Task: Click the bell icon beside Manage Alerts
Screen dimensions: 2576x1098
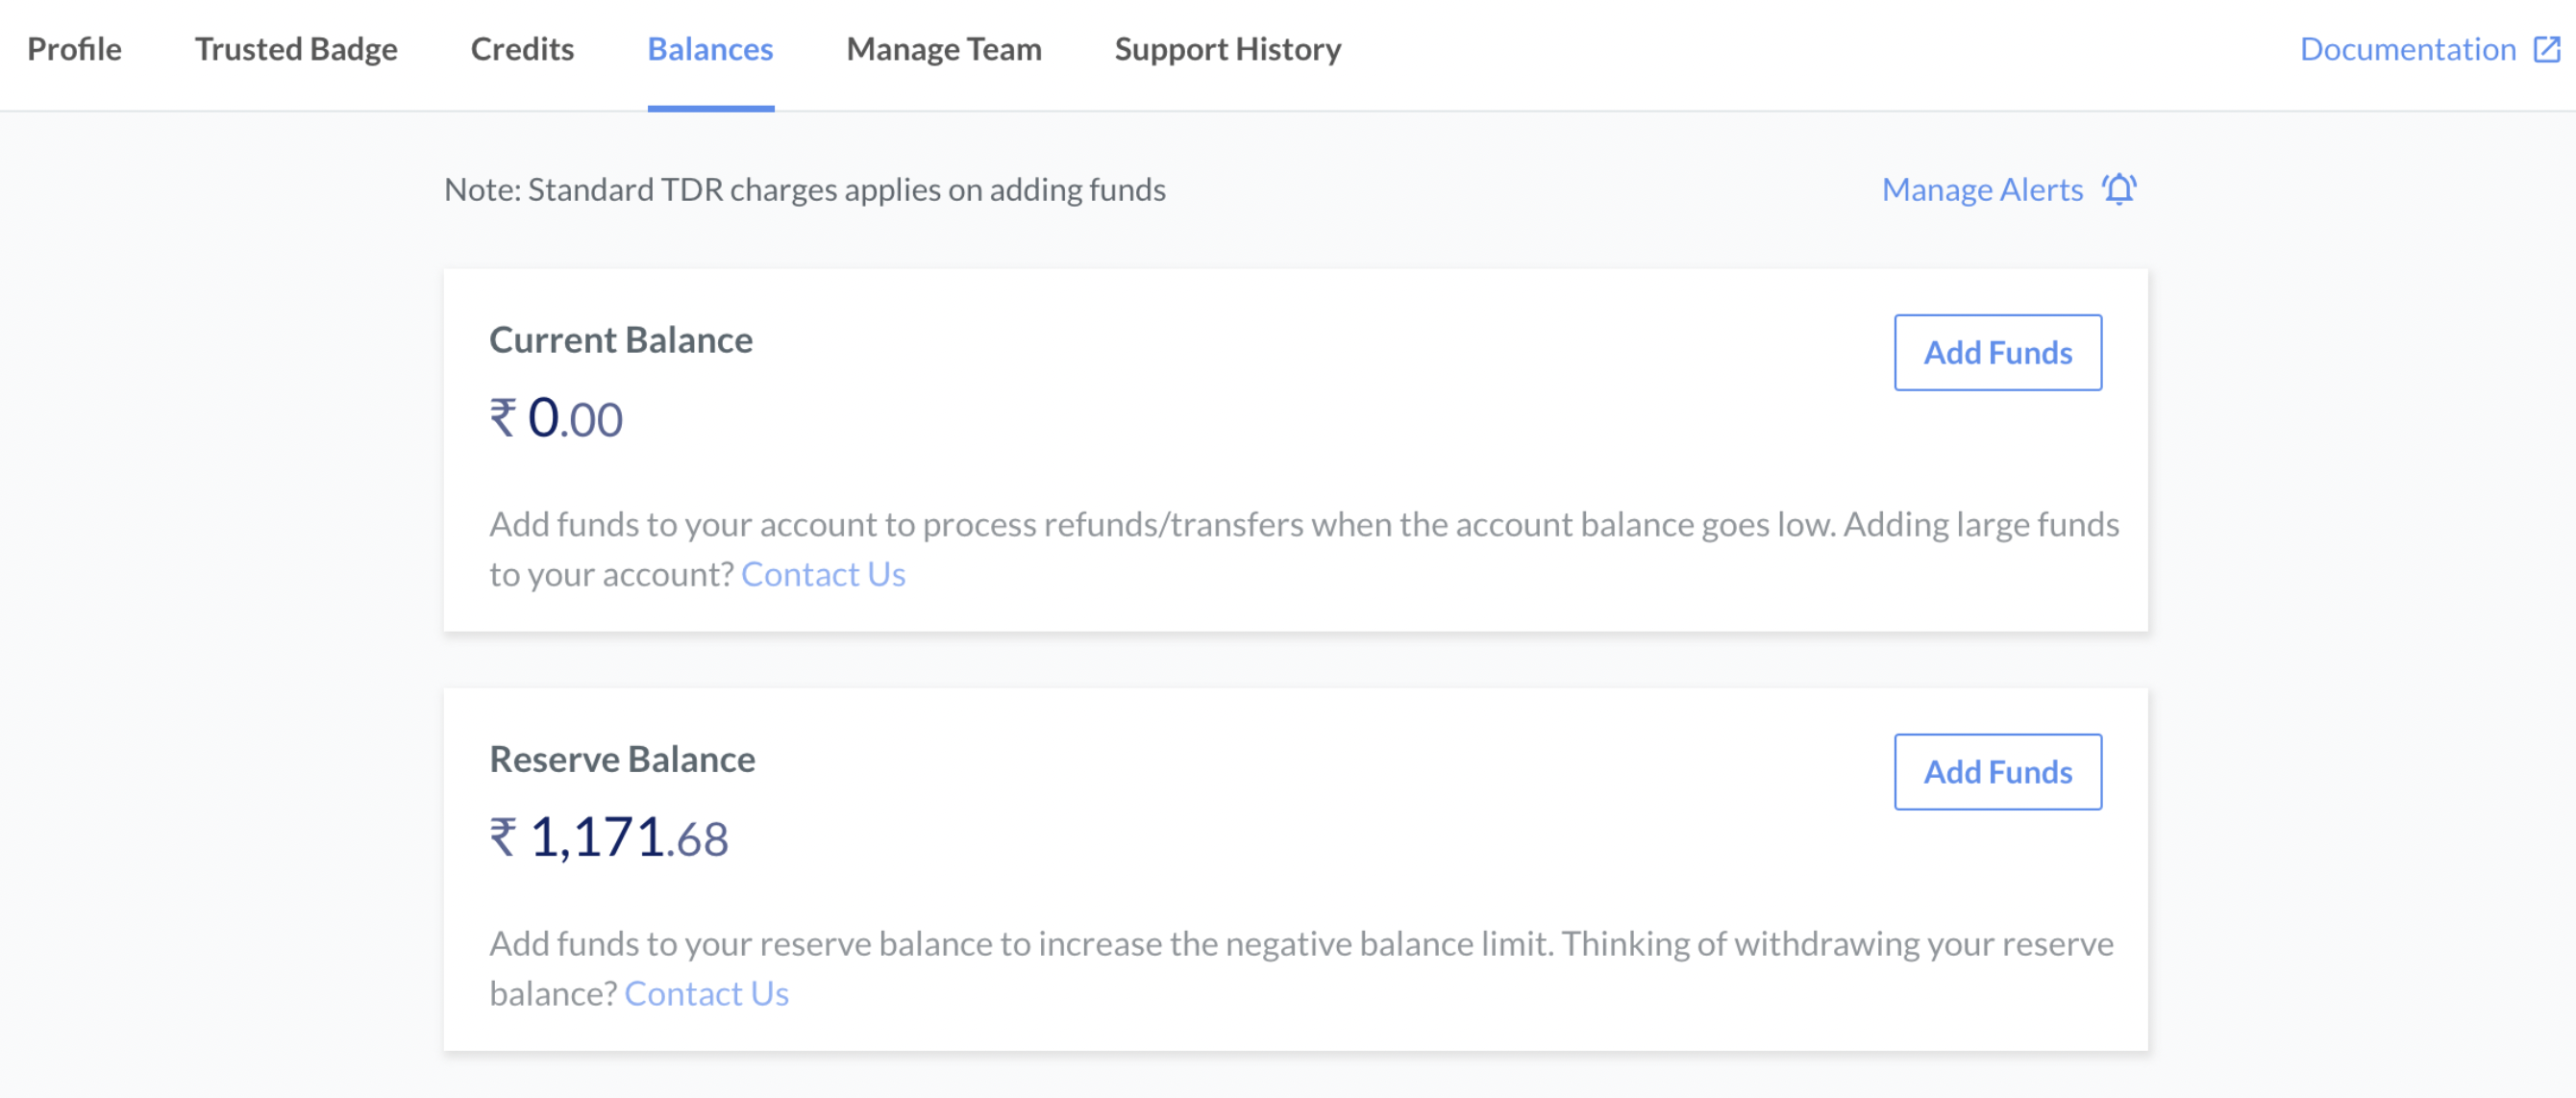Action: (x=2119, y=189)
